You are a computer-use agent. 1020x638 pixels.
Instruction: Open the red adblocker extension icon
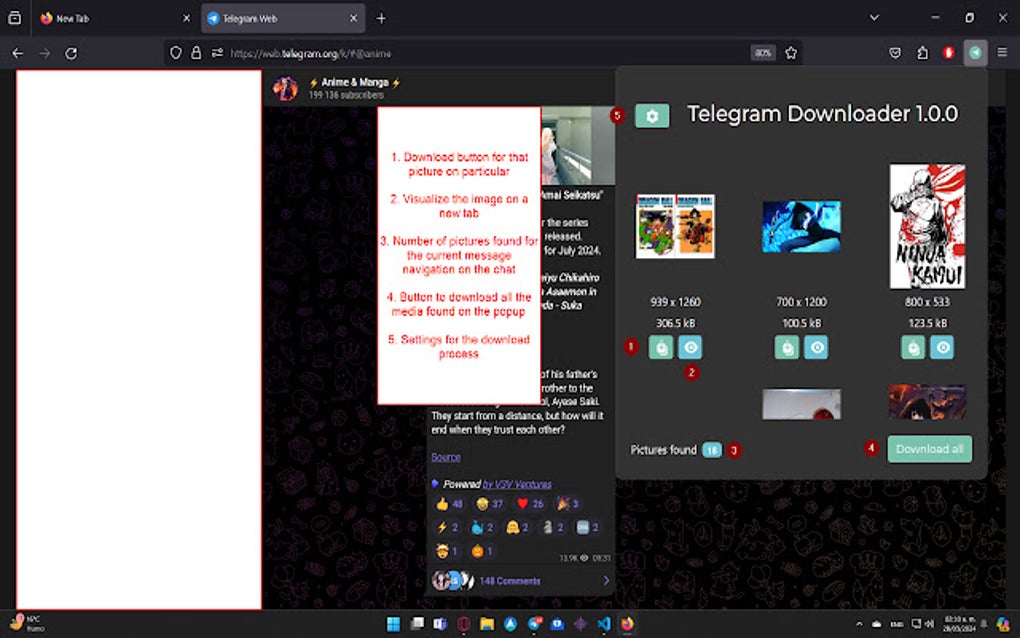[x=948, y=53]
